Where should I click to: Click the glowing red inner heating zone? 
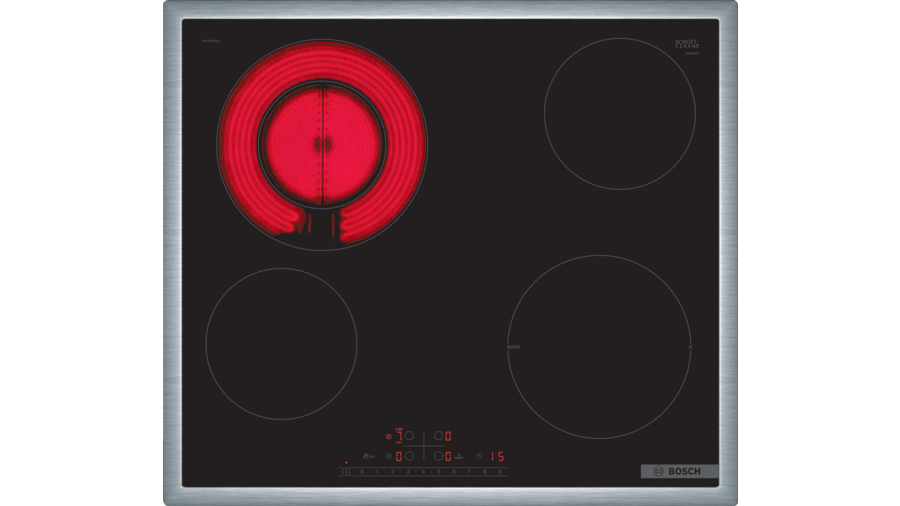coord(322,144)
